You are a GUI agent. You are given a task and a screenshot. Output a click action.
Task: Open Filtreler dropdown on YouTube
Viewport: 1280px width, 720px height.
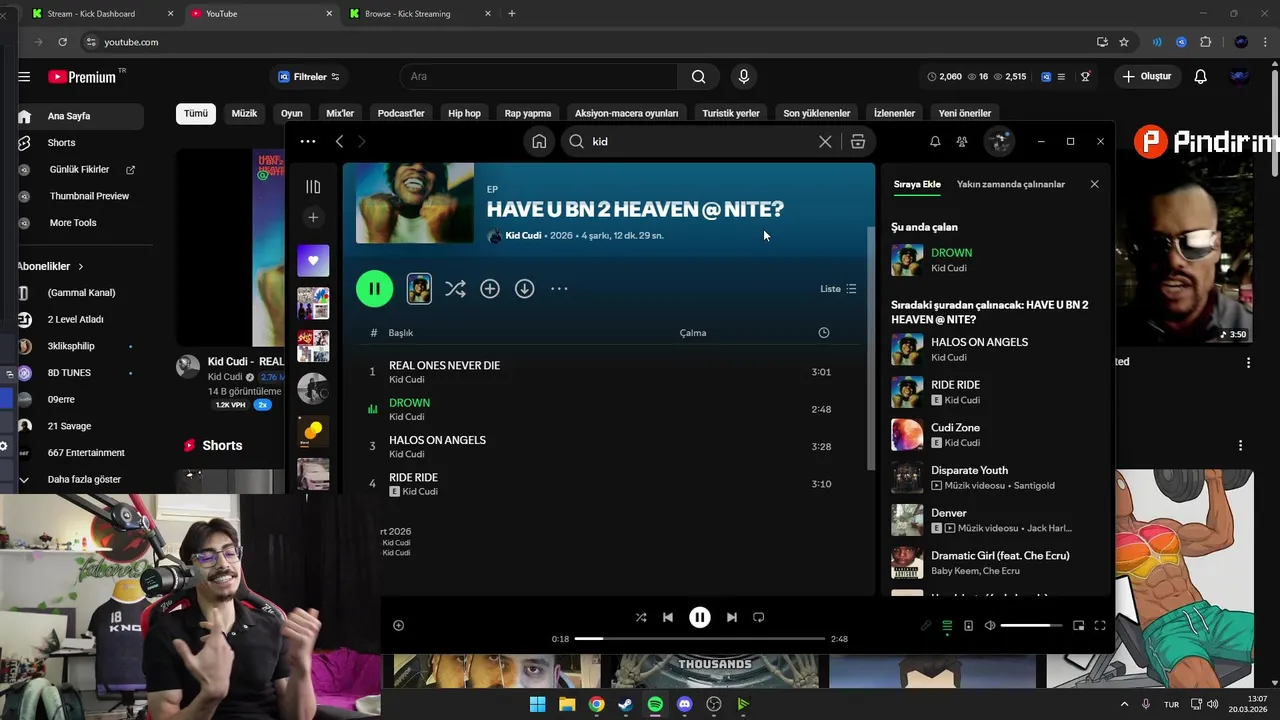[309, 77]
